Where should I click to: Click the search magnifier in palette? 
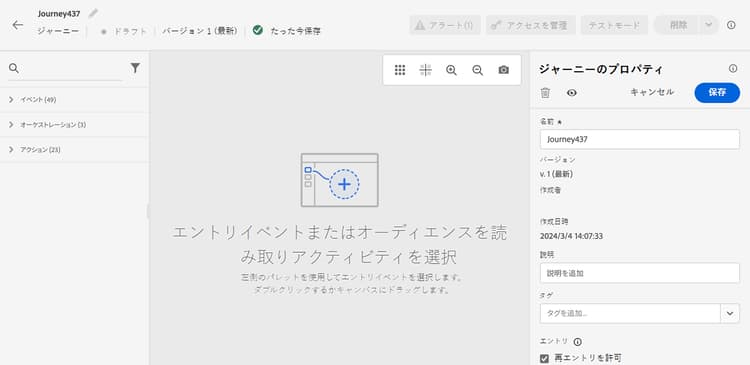pos(14,68)
